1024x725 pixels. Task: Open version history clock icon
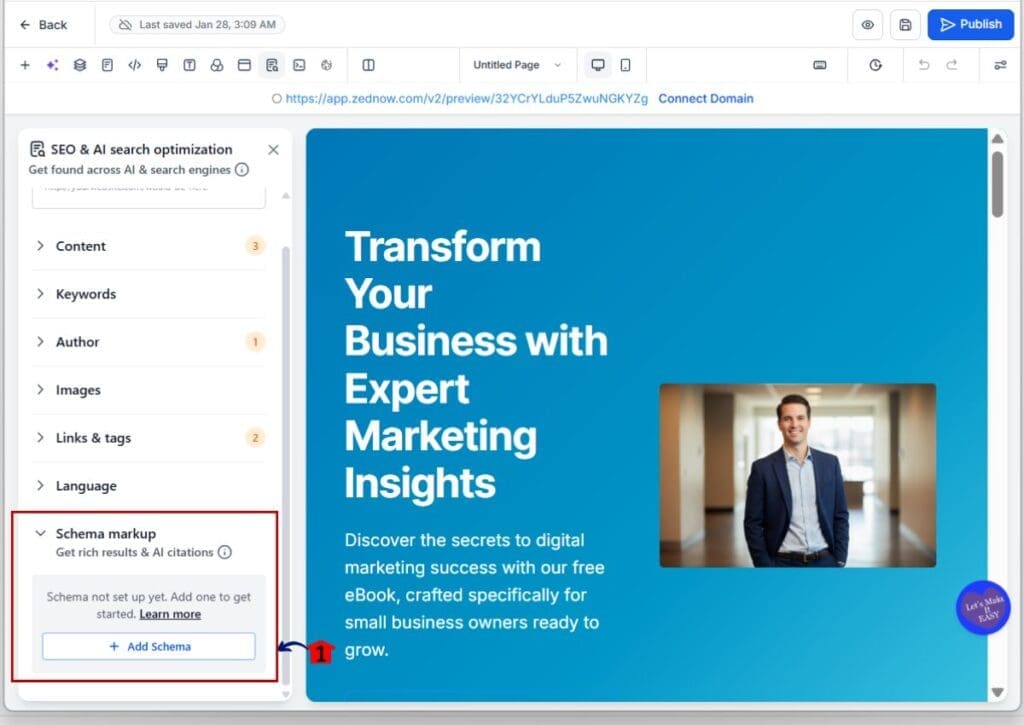click(x=875, y=65)
